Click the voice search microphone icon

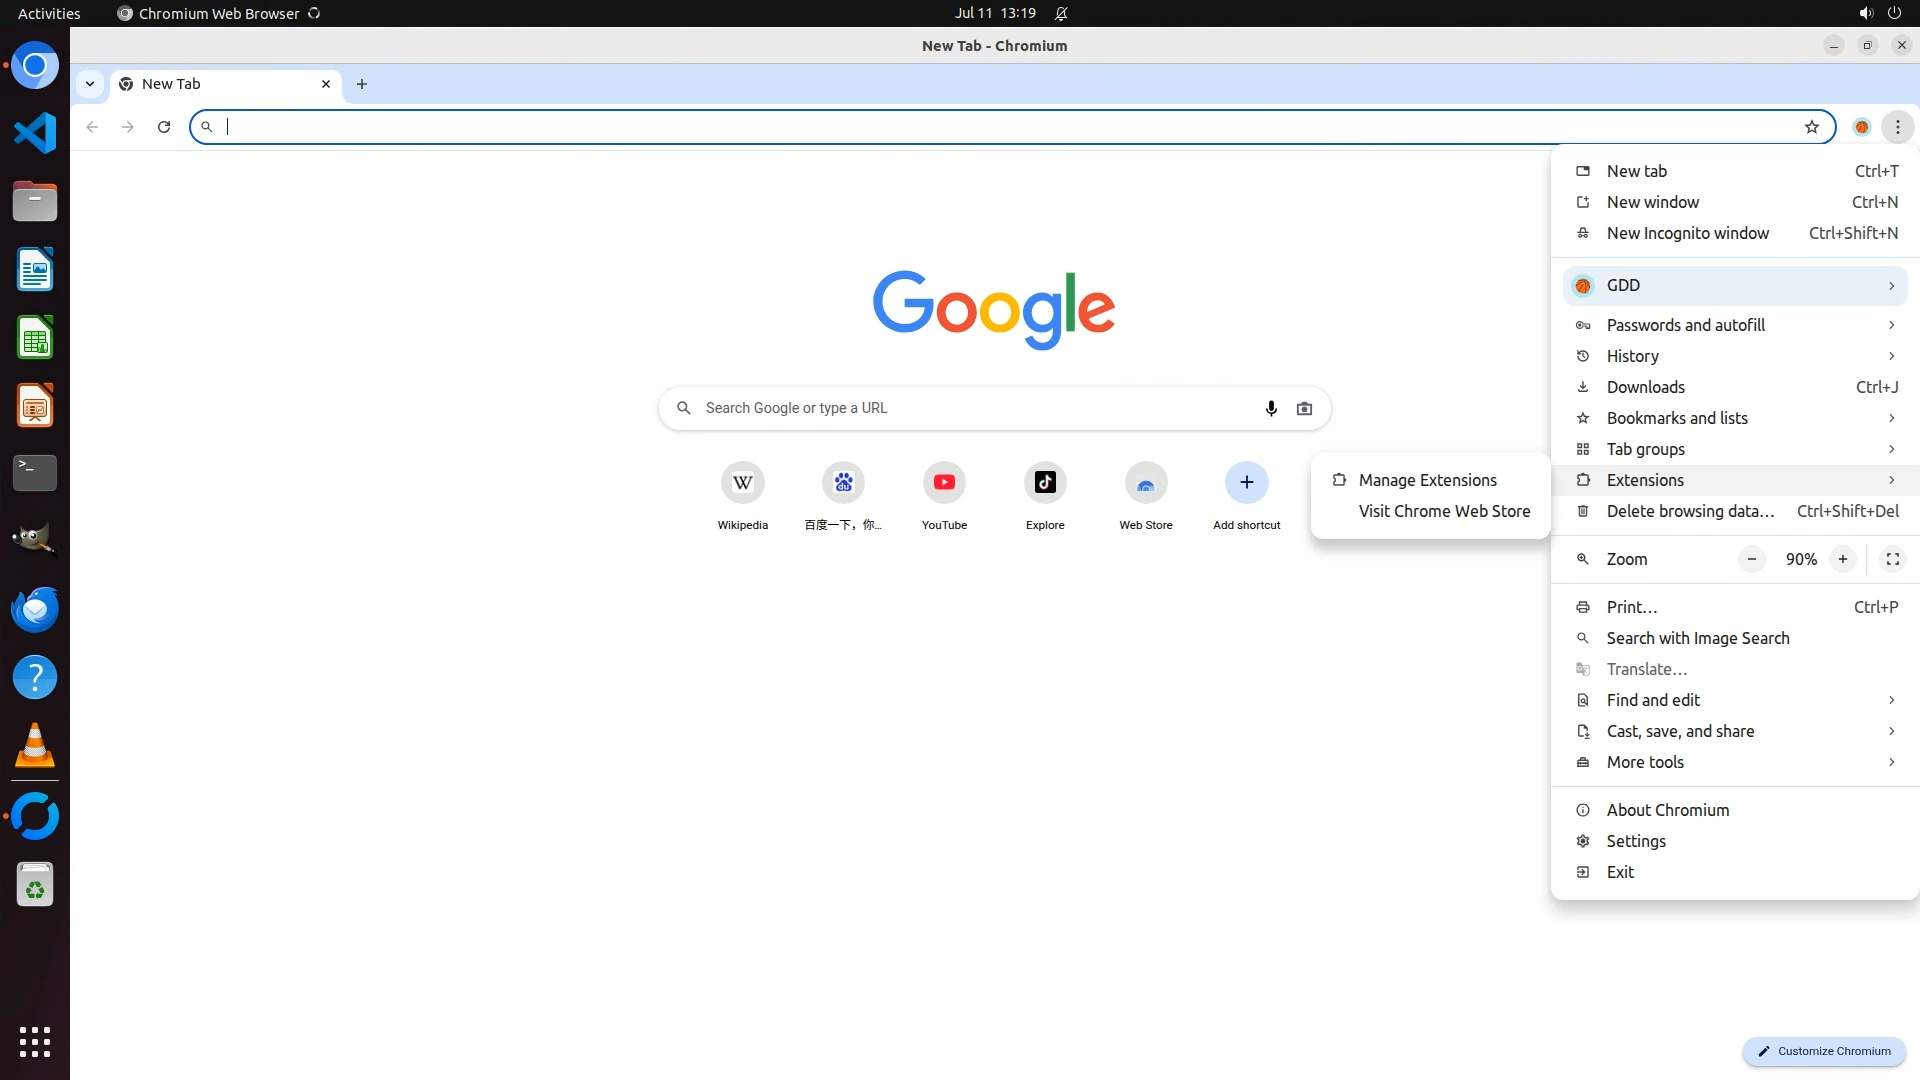[1270, 408]
